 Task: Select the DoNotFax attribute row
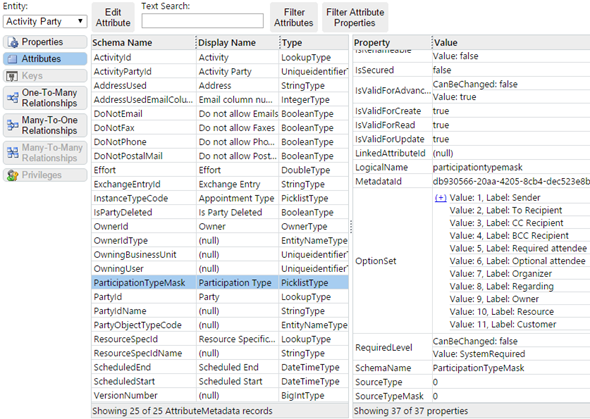(x=220, y=128)
